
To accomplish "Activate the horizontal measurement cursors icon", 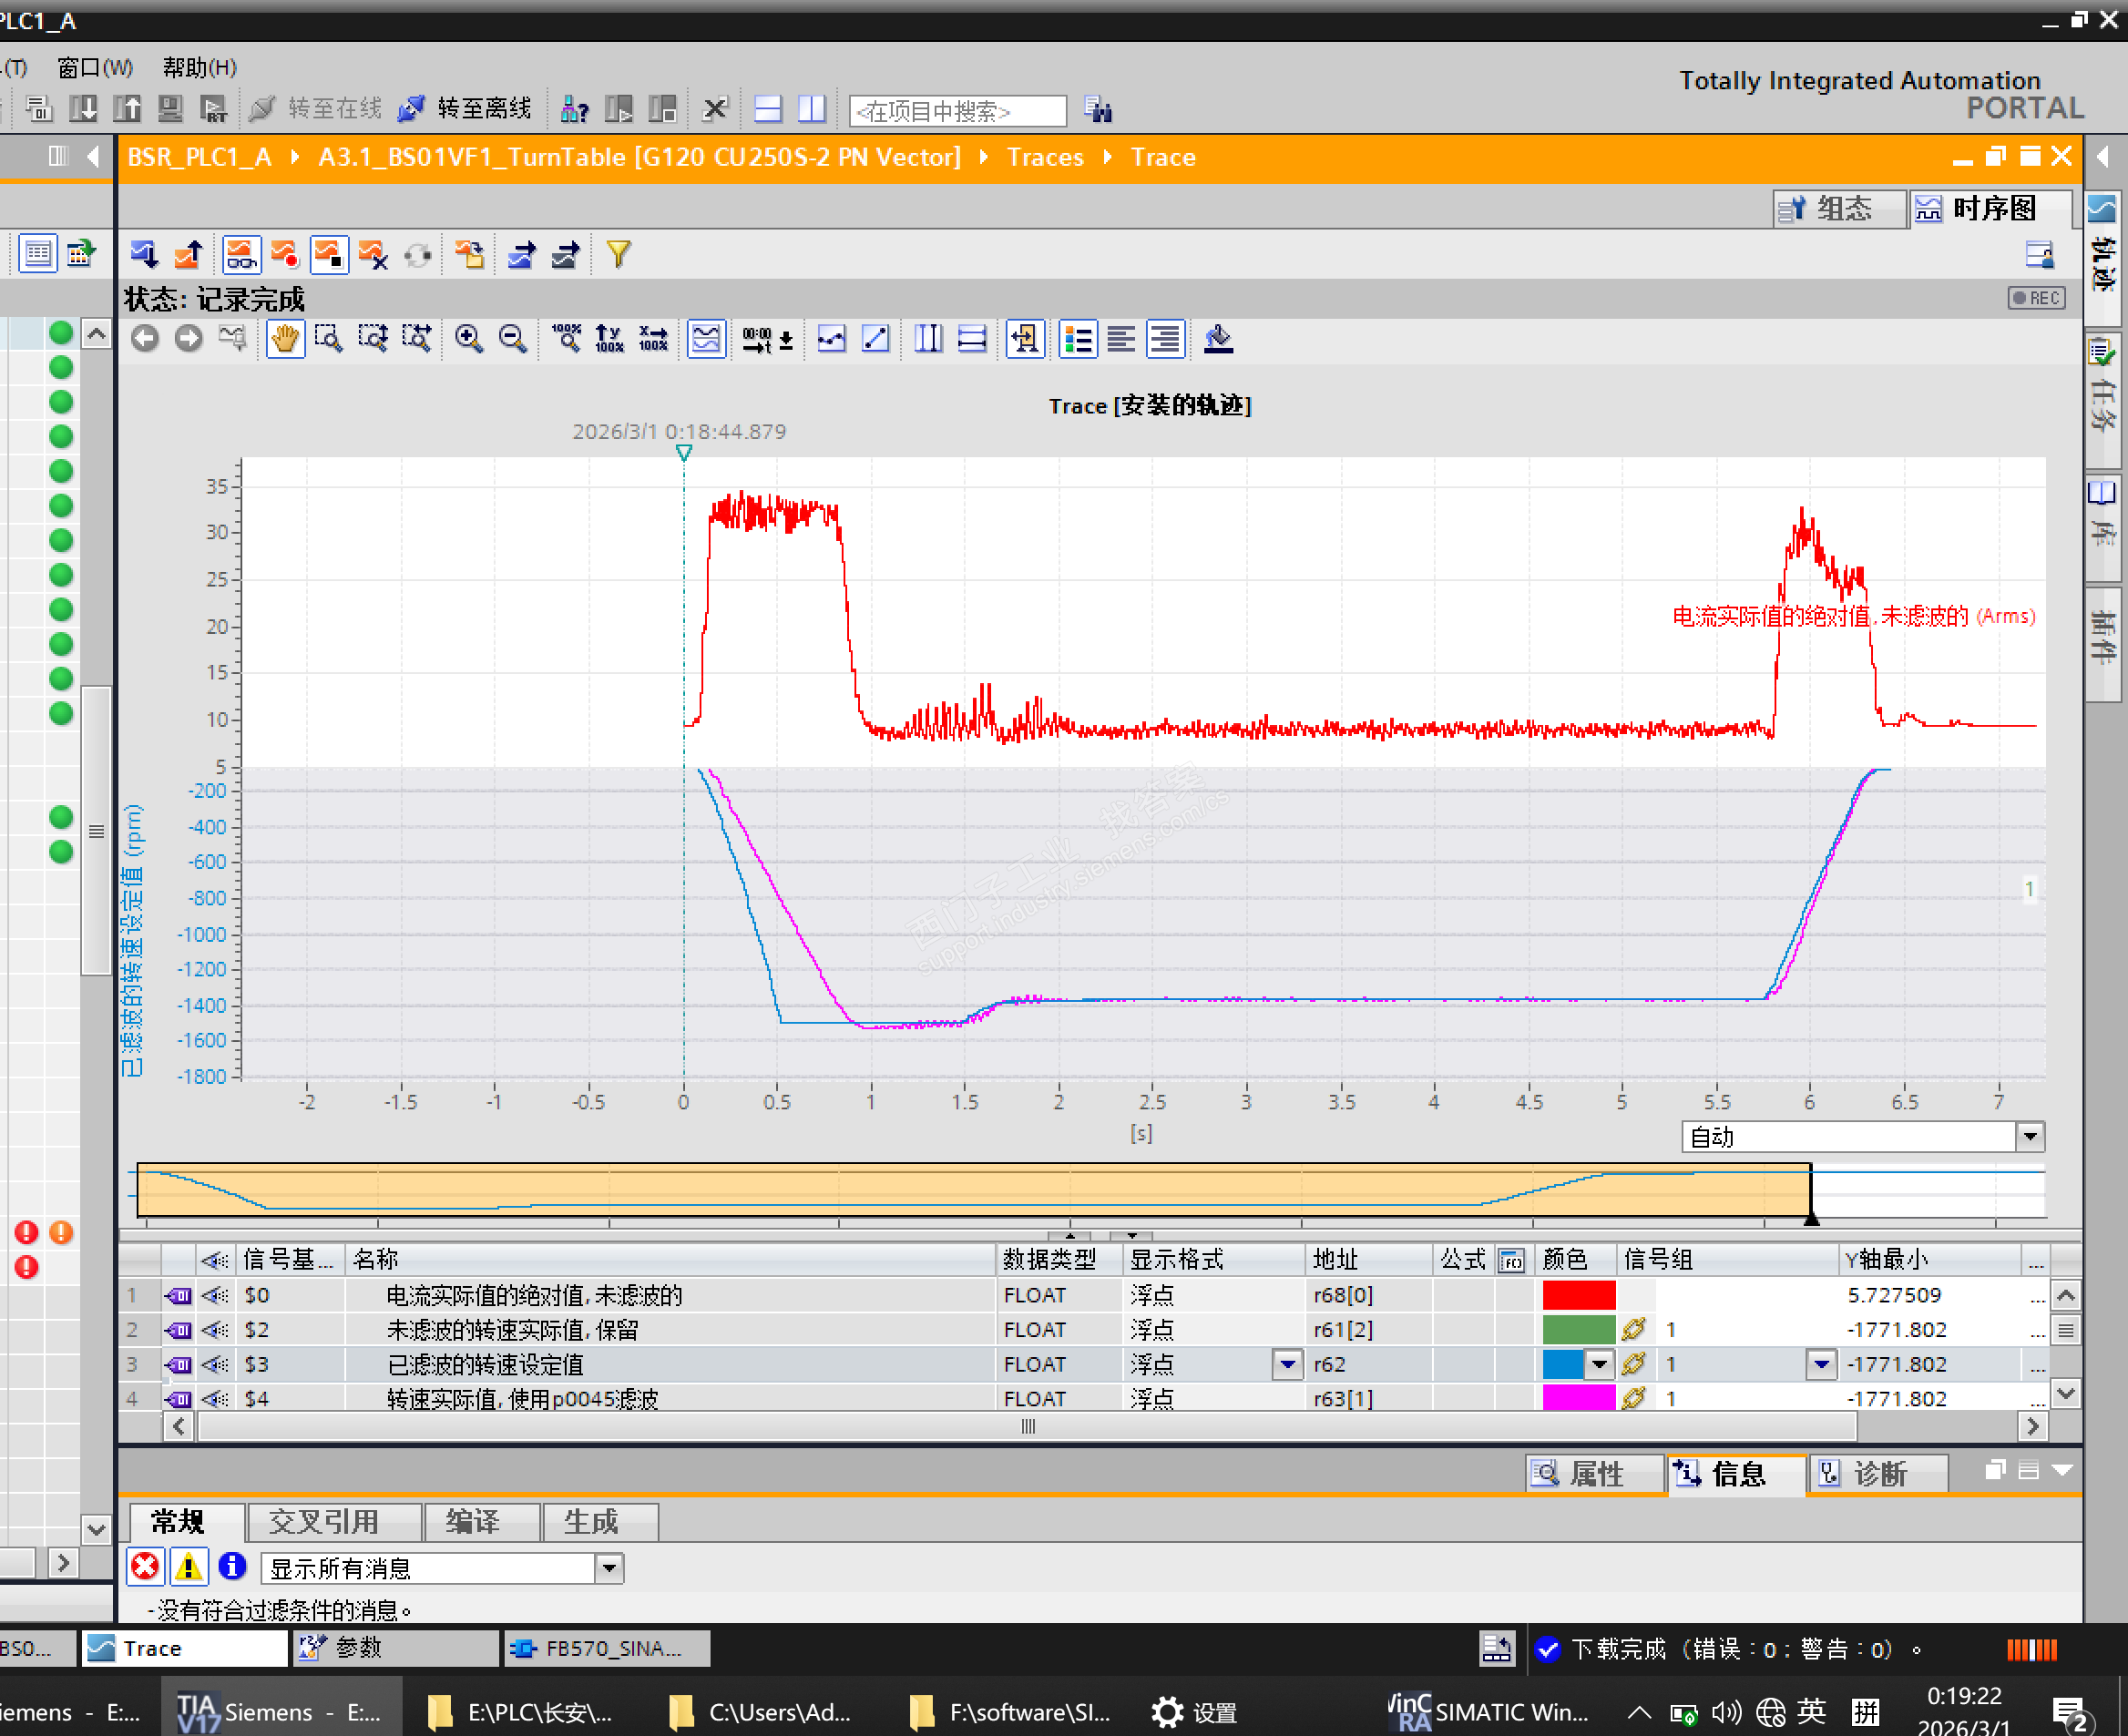I will click(972, 339).
